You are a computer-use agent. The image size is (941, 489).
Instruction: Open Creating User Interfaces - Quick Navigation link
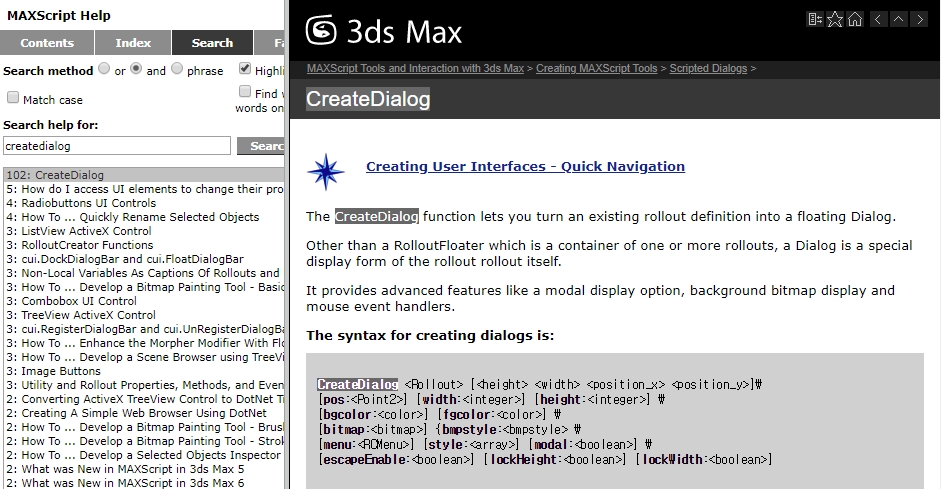tap(525, 166)
